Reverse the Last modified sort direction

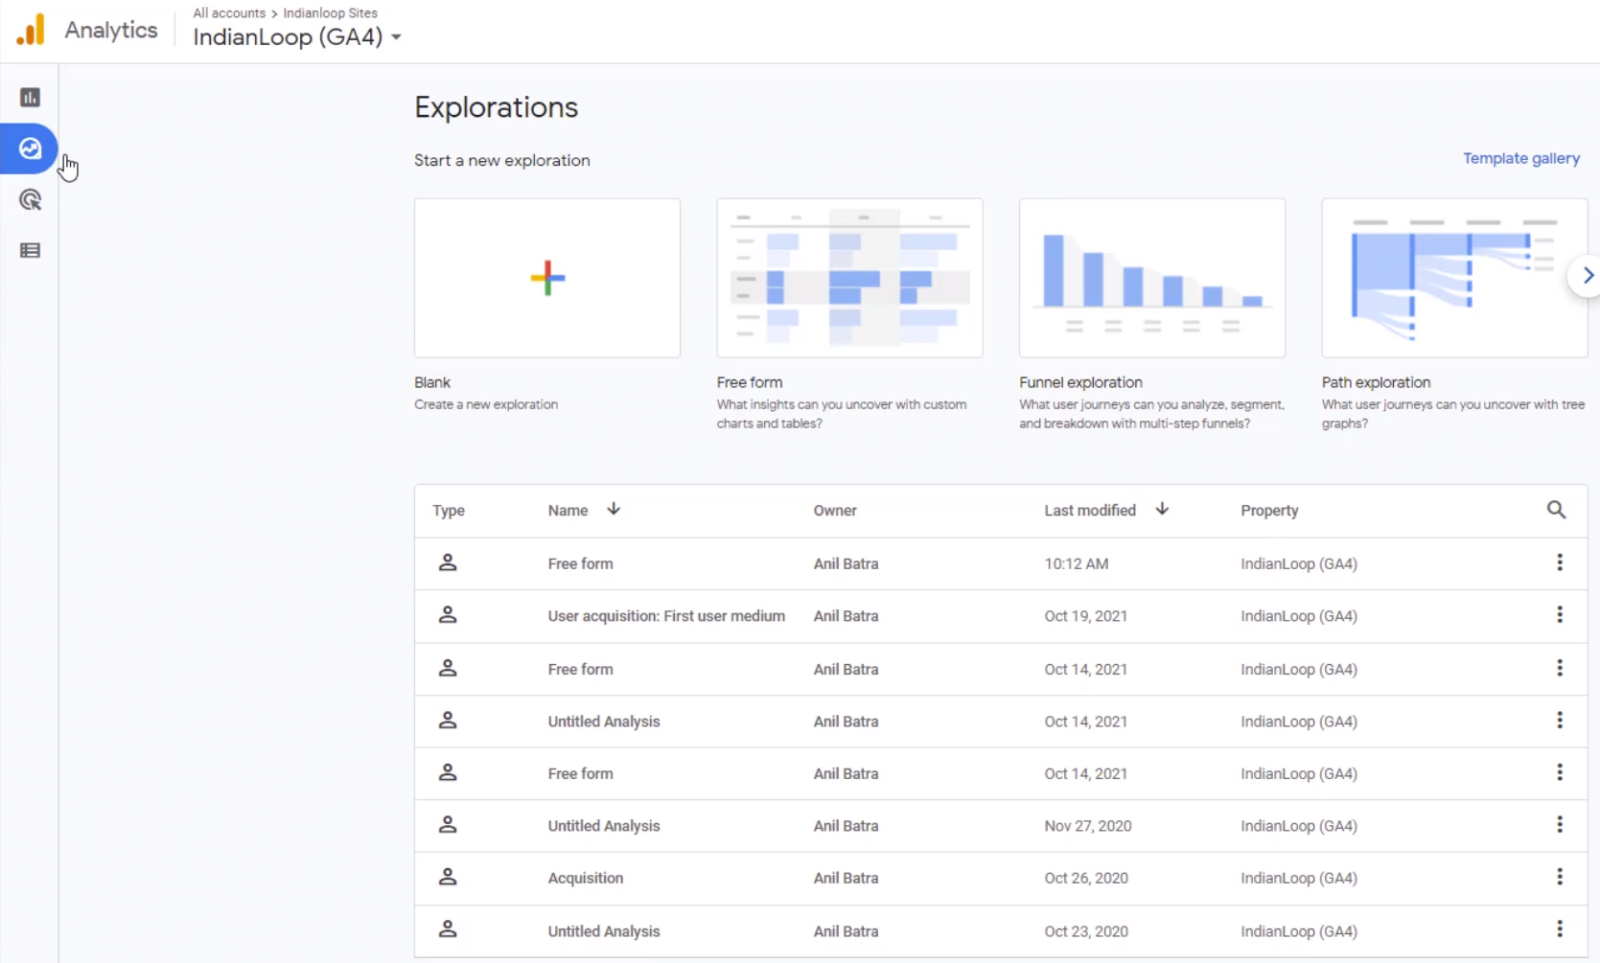(1162, 509)
